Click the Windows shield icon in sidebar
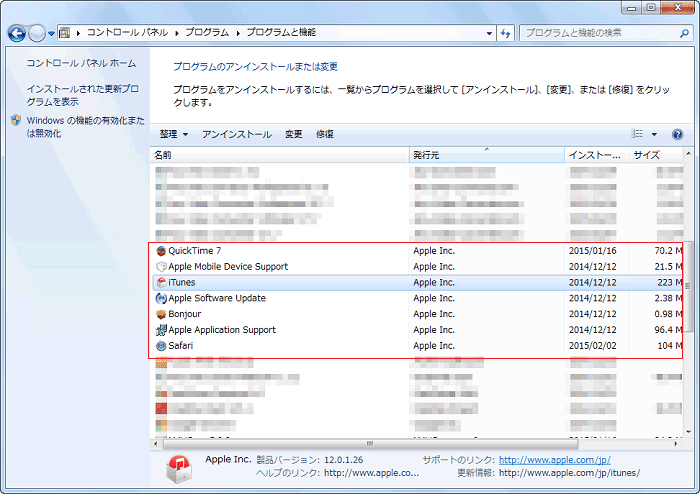This screenshot has height=494, width=700. [x=16, y=120]
